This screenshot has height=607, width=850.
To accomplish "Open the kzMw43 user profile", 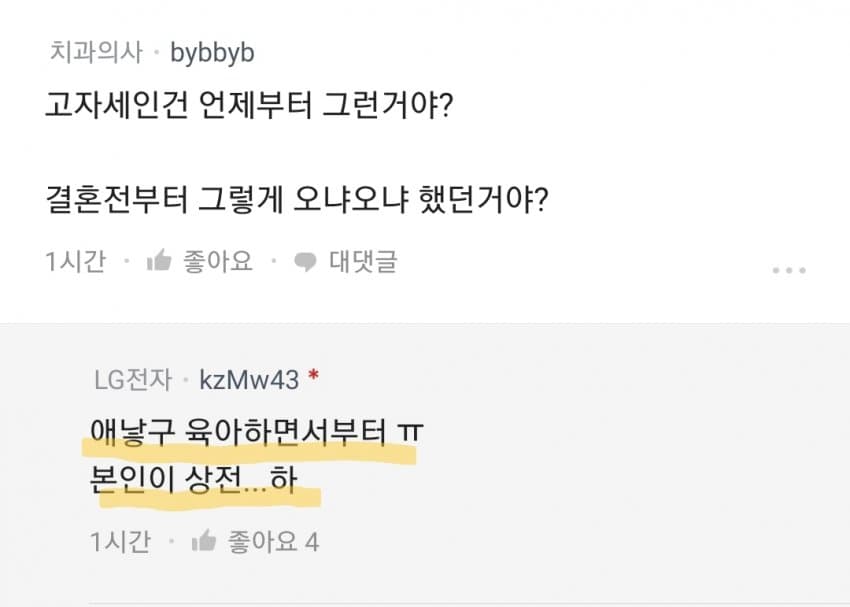I will (x=248, y=380).
